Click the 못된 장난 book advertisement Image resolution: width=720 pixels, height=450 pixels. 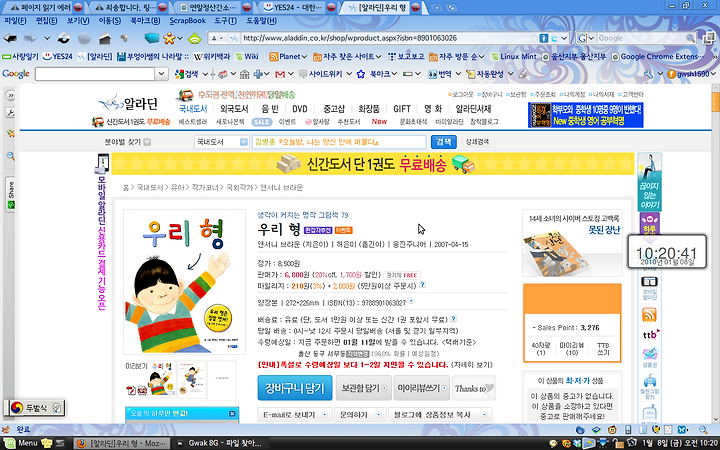coord(573,243)
